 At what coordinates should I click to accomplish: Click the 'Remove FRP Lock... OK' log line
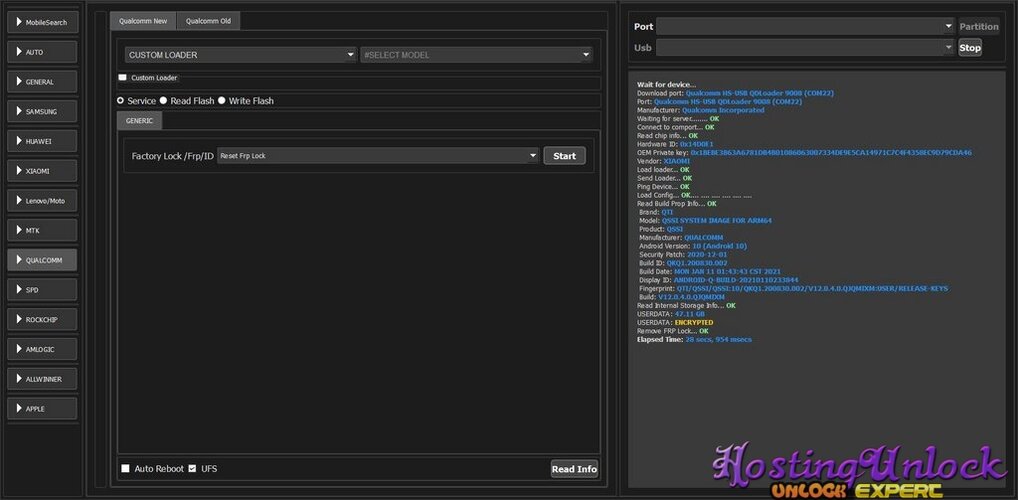pyautogui.click(x=673, y=331)
